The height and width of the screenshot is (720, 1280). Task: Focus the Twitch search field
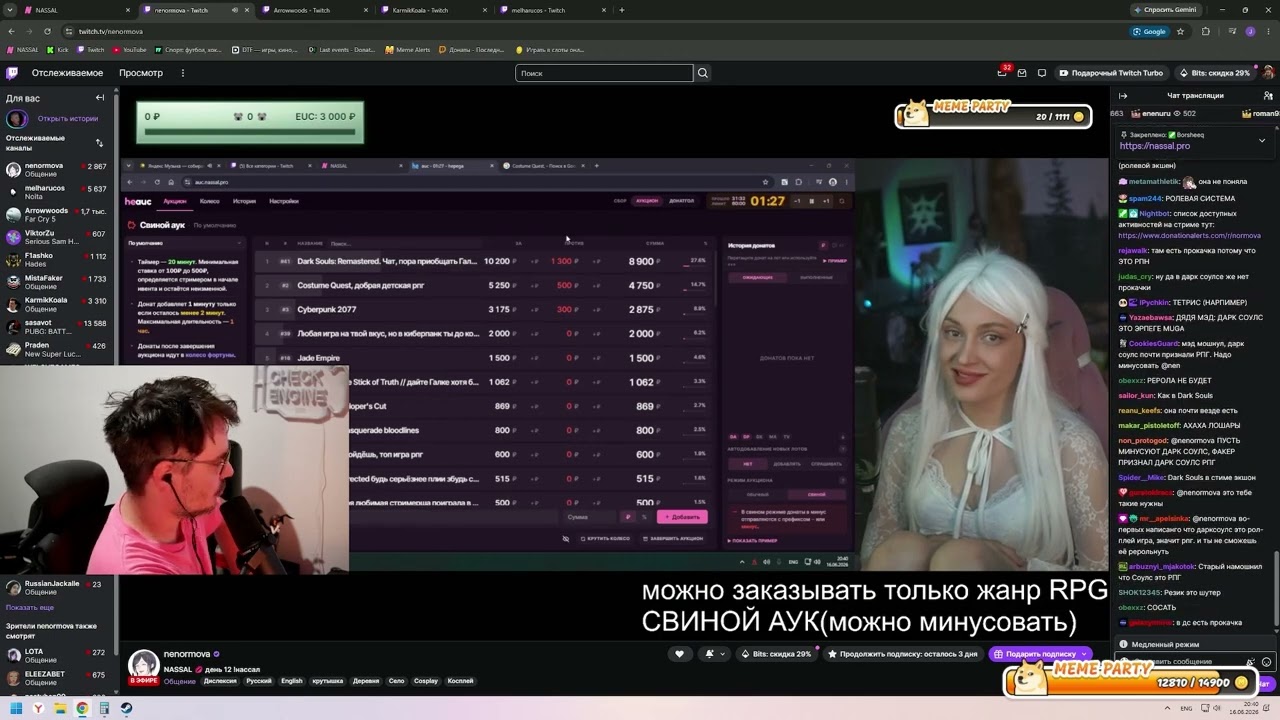pyautogui.click(x=604, y=73)
